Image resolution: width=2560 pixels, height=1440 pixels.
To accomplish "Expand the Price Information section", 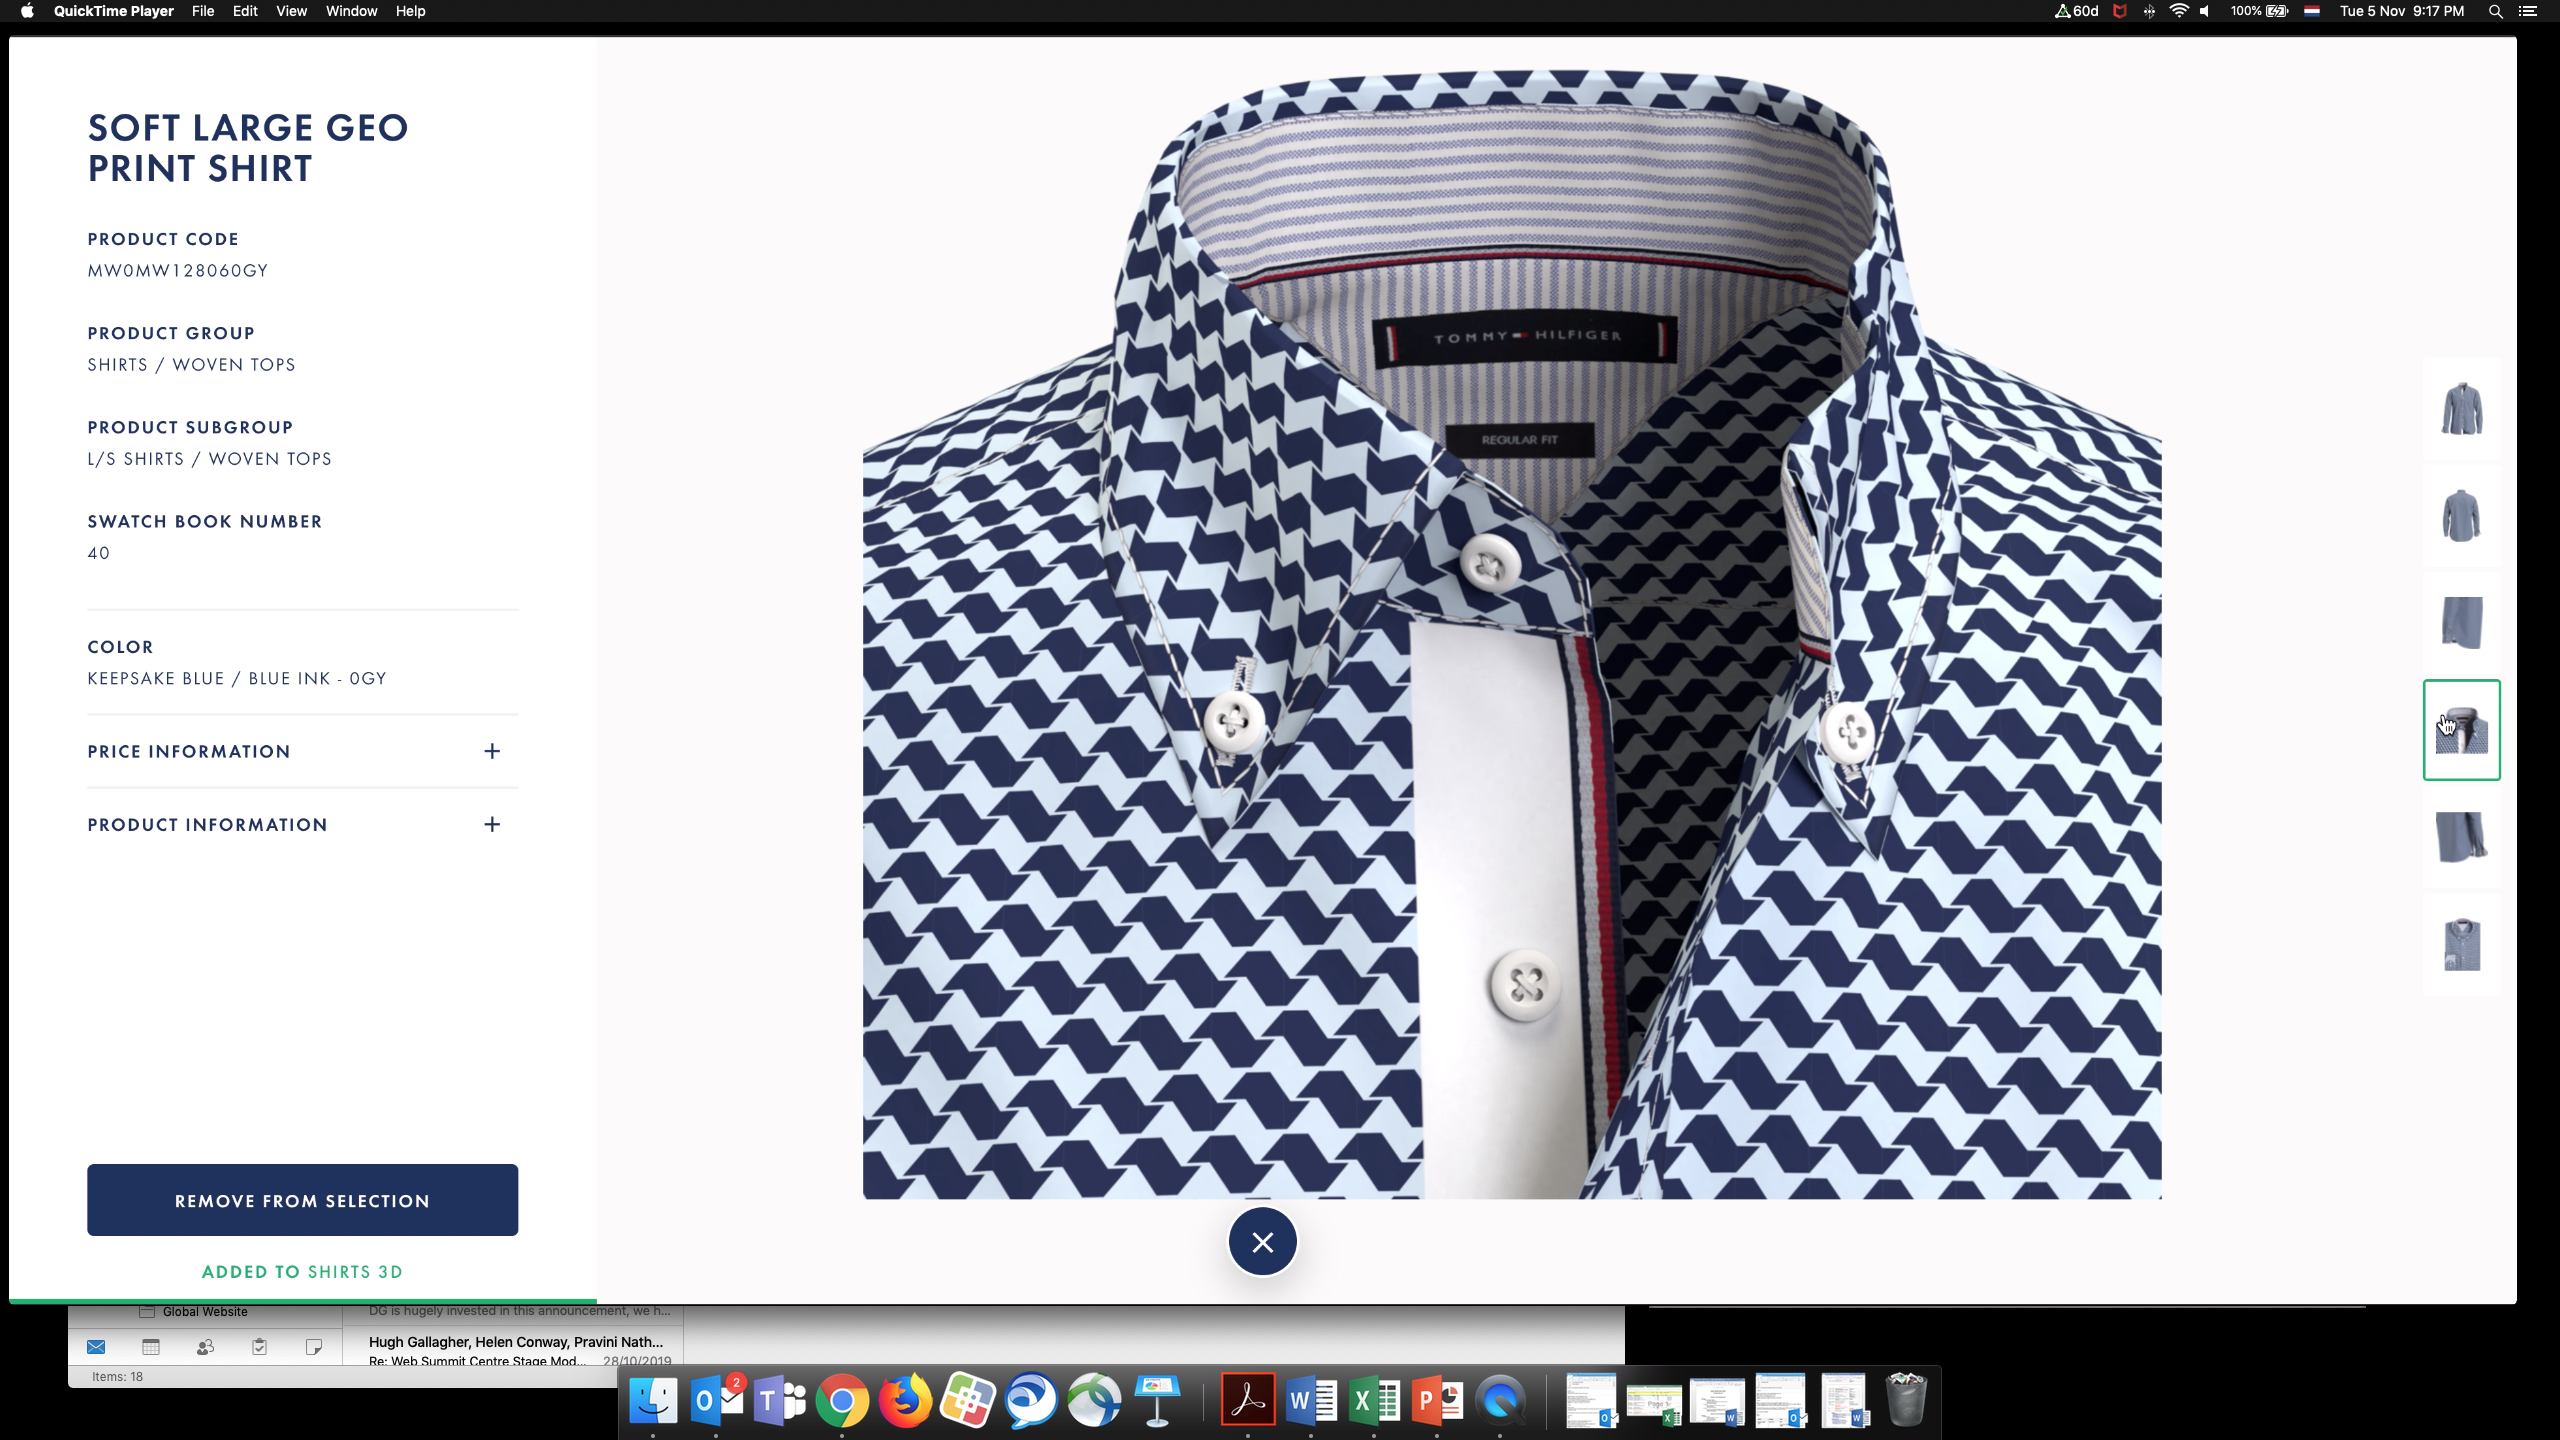I will coord(491,751).
